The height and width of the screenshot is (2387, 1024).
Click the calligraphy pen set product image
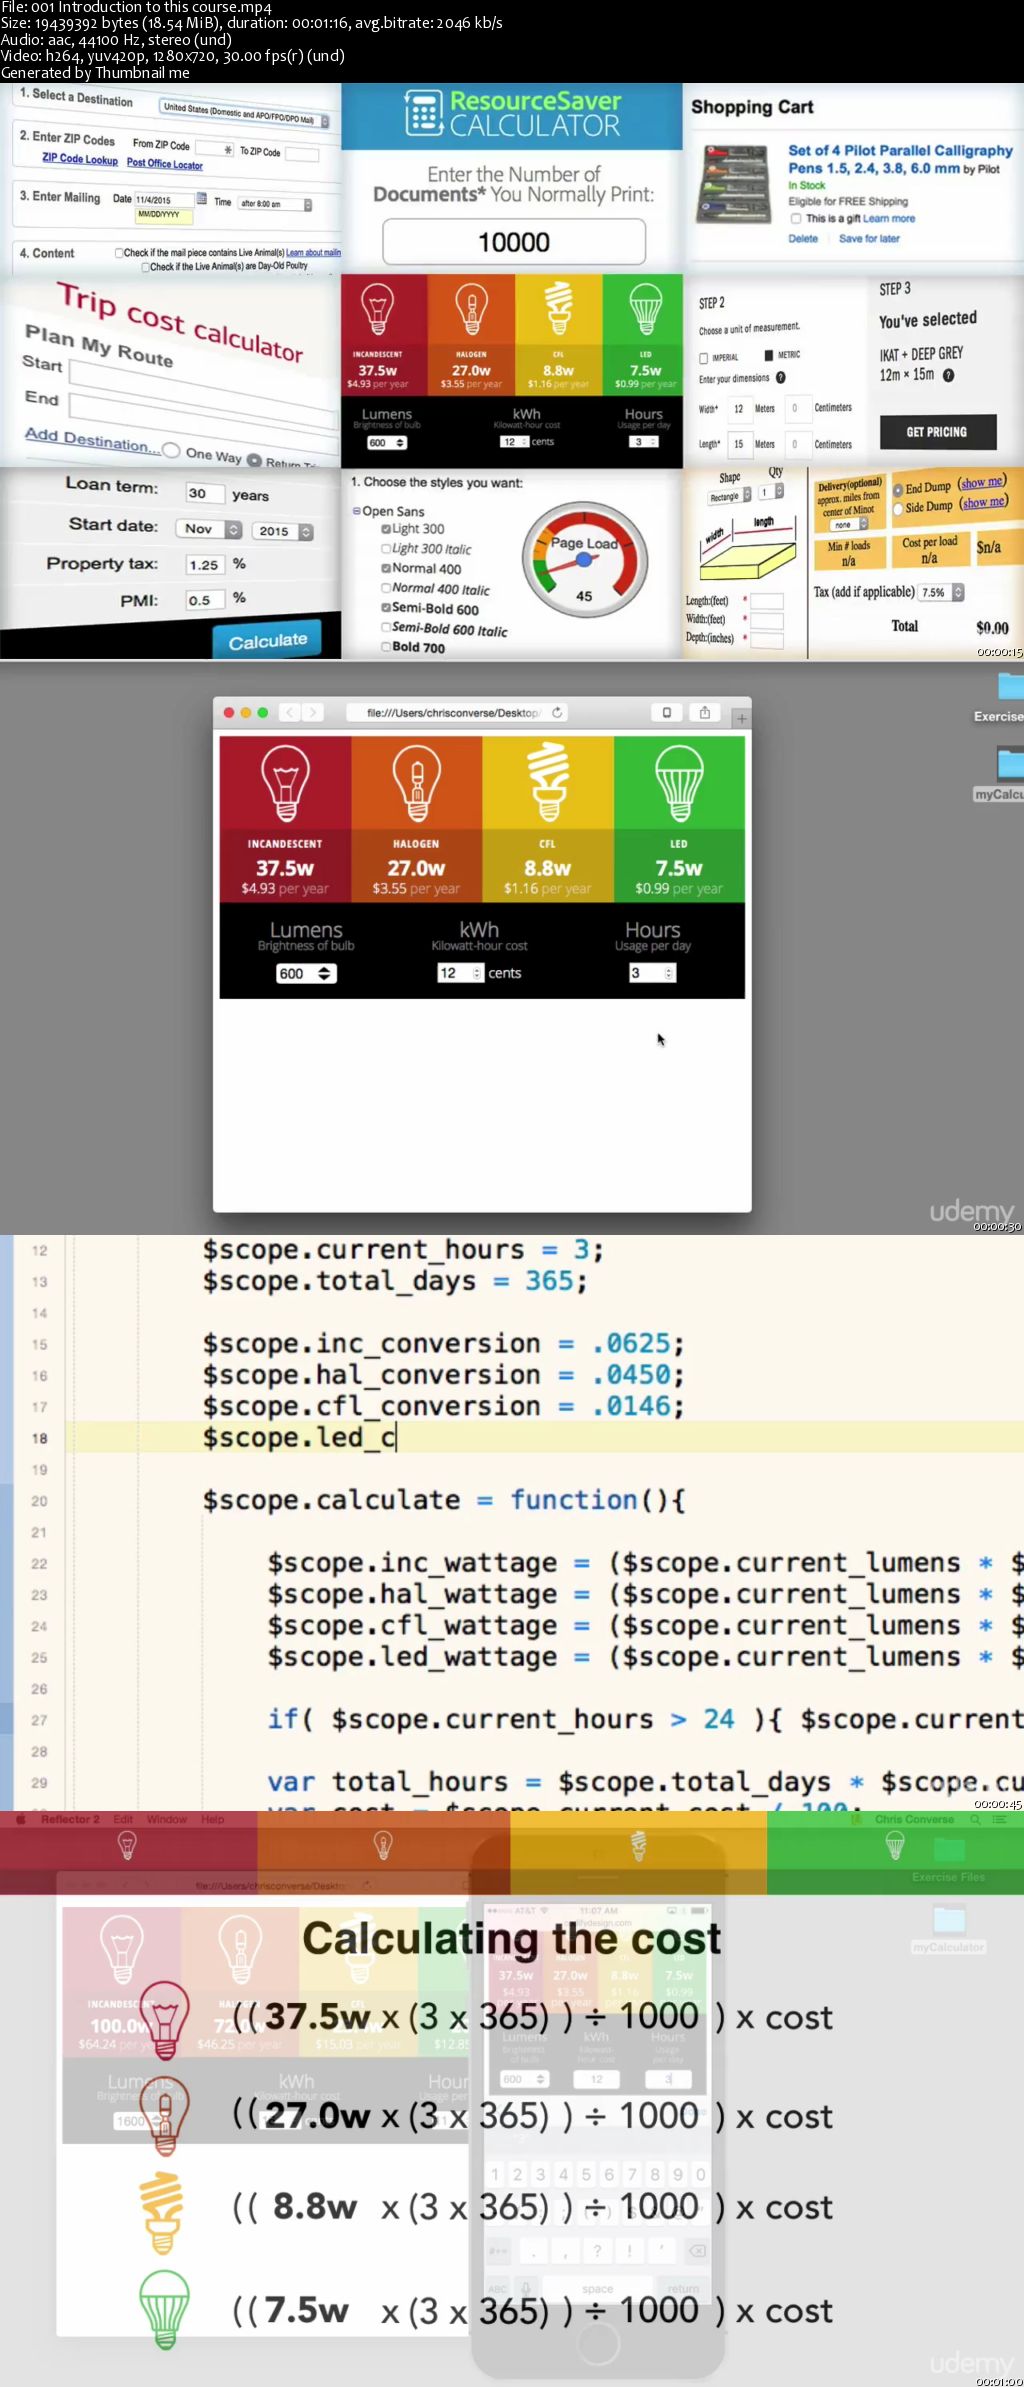point(736,184)
